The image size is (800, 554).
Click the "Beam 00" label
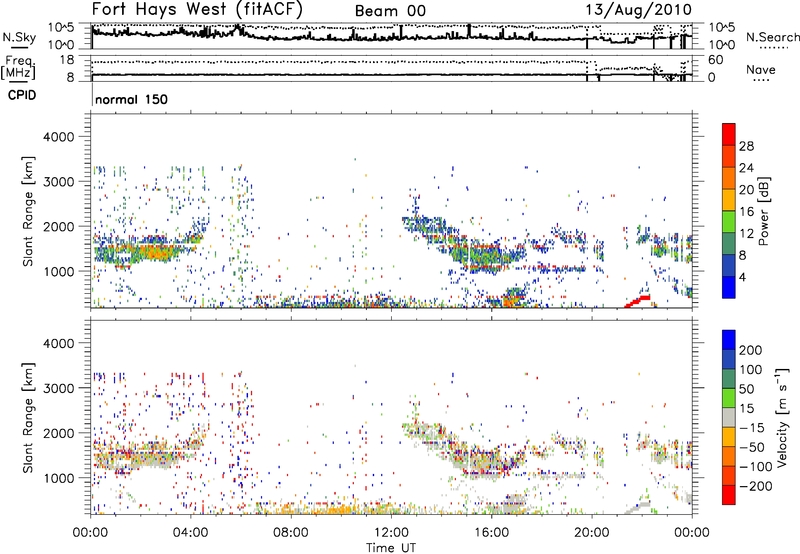[390, 11]
